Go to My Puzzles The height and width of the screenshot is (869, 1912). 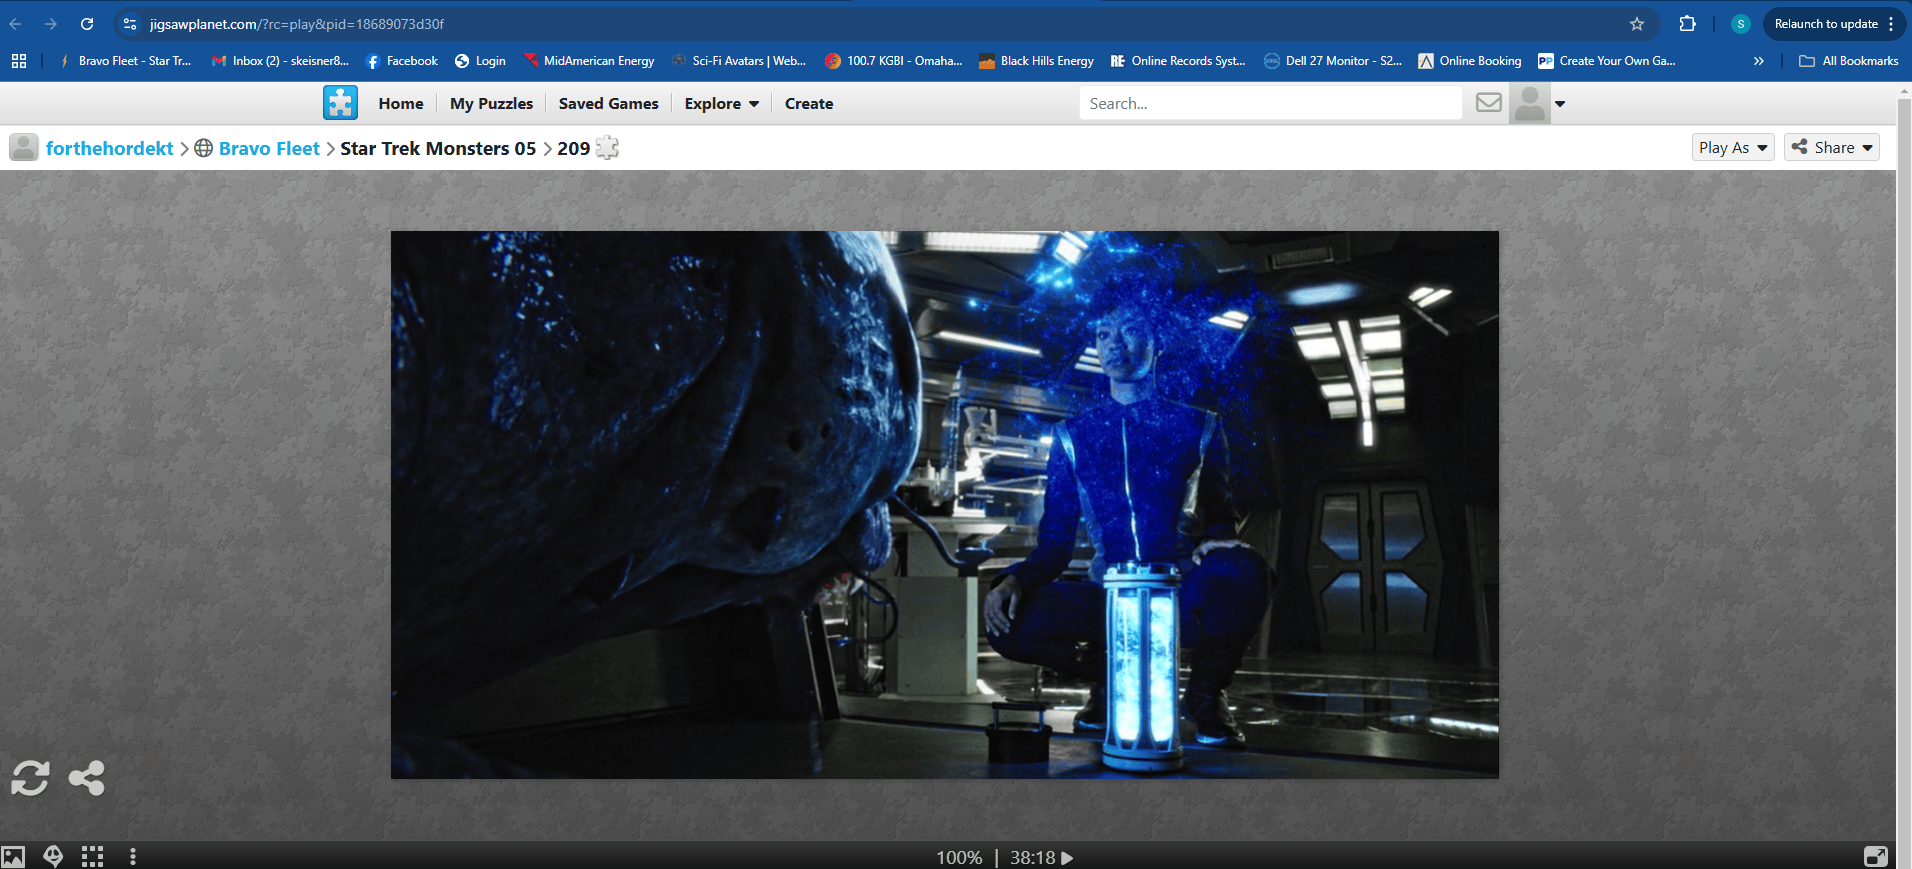pos(491,104)
